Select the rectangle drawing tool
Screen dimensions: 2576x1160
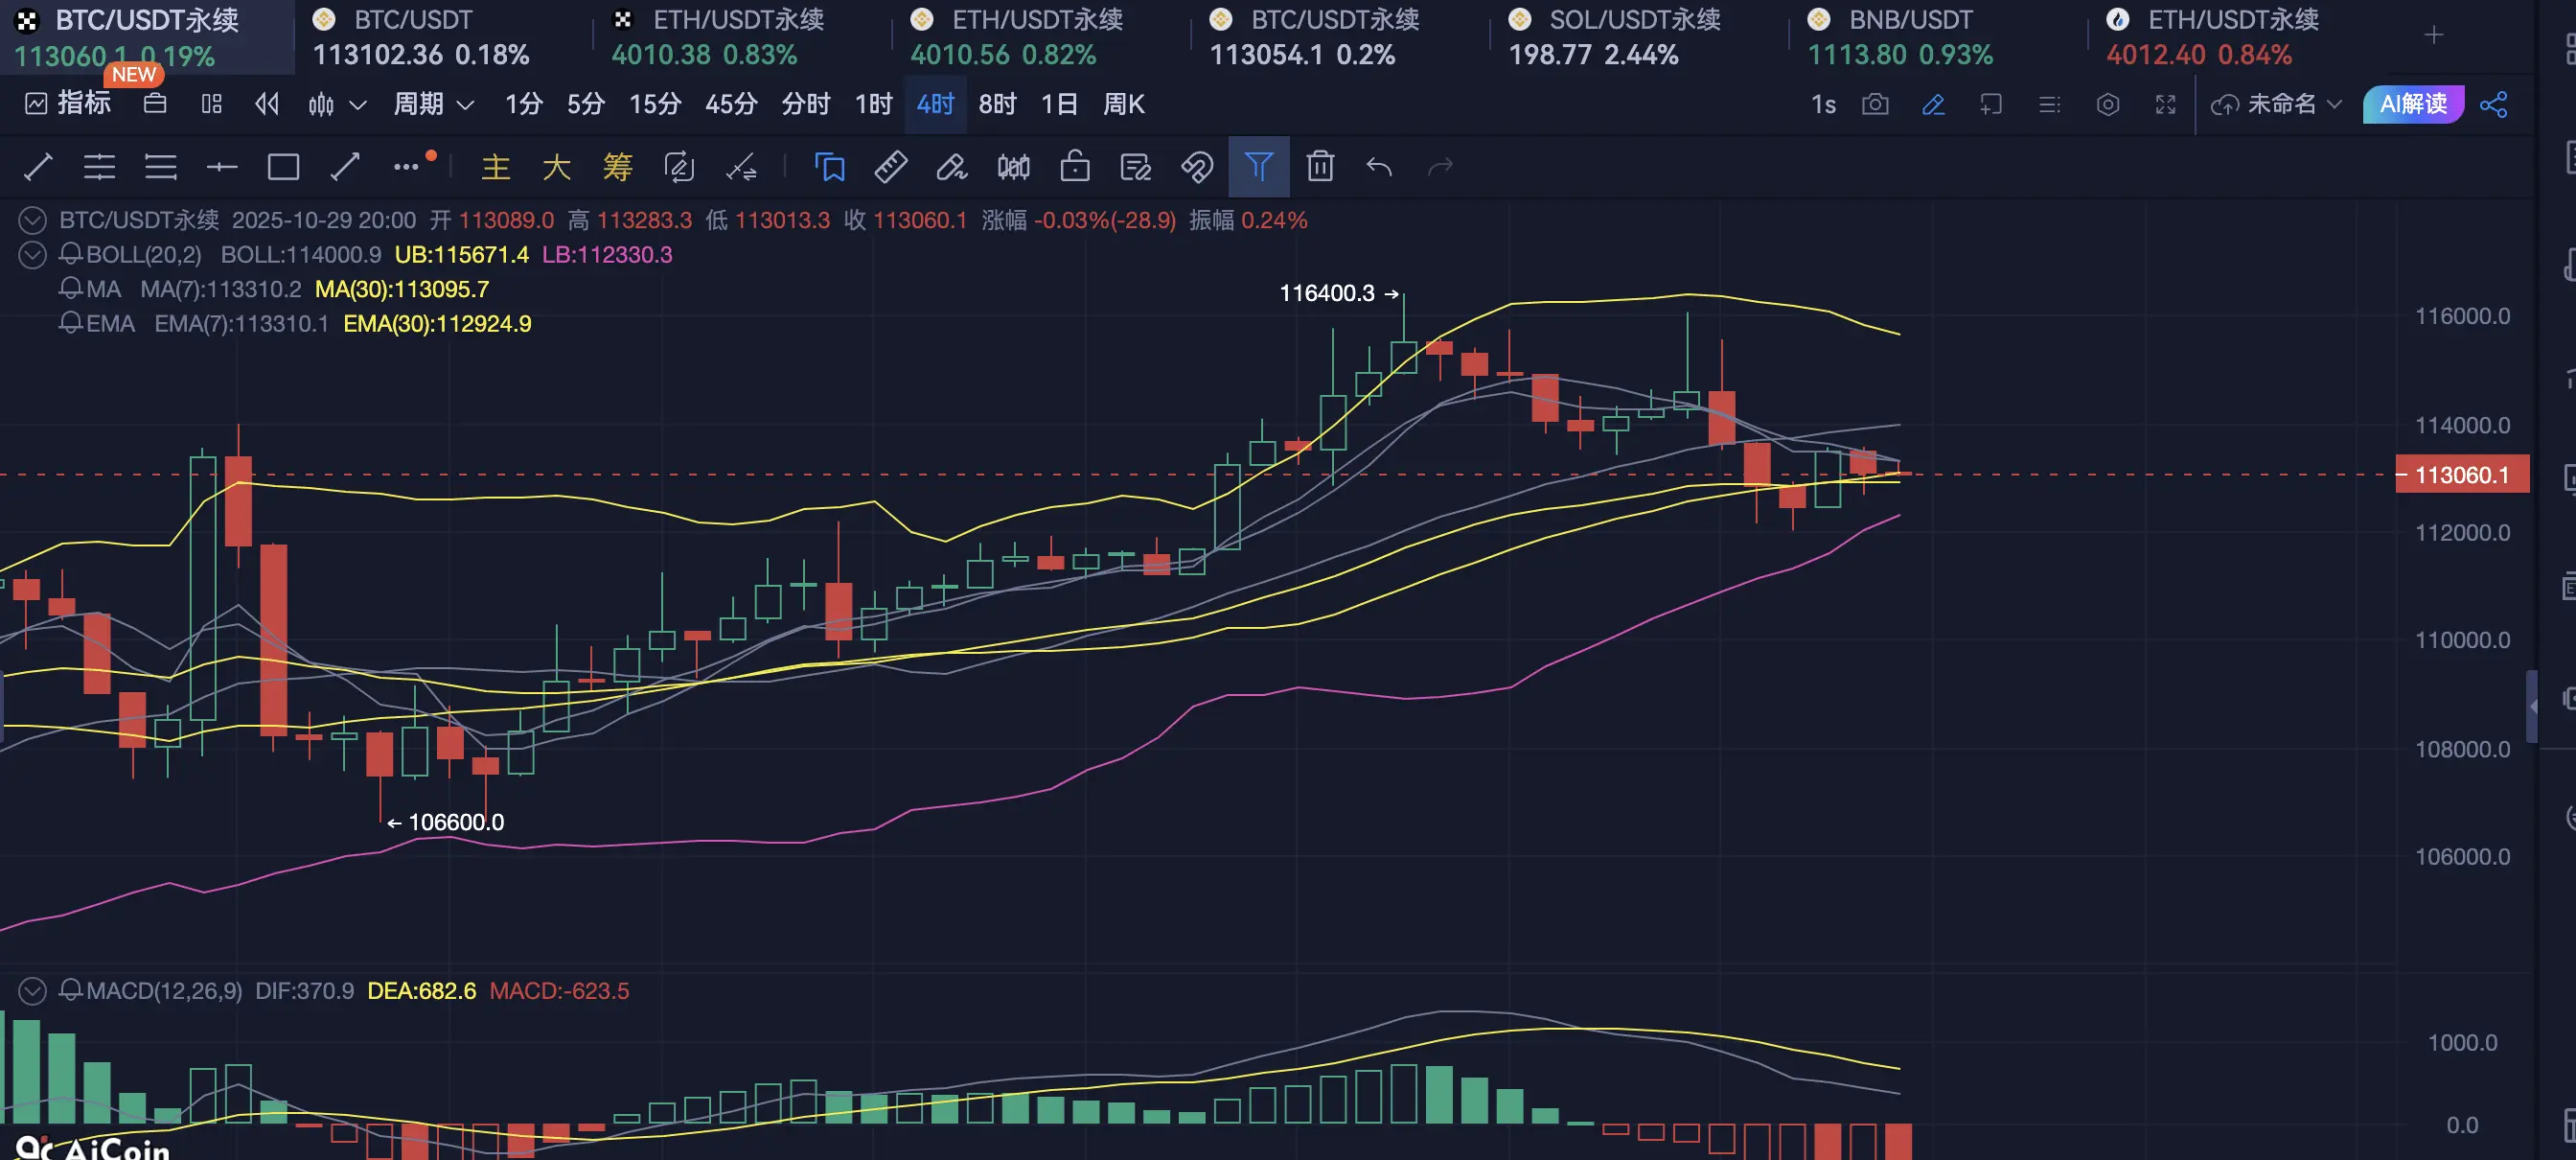click(283, 167)
